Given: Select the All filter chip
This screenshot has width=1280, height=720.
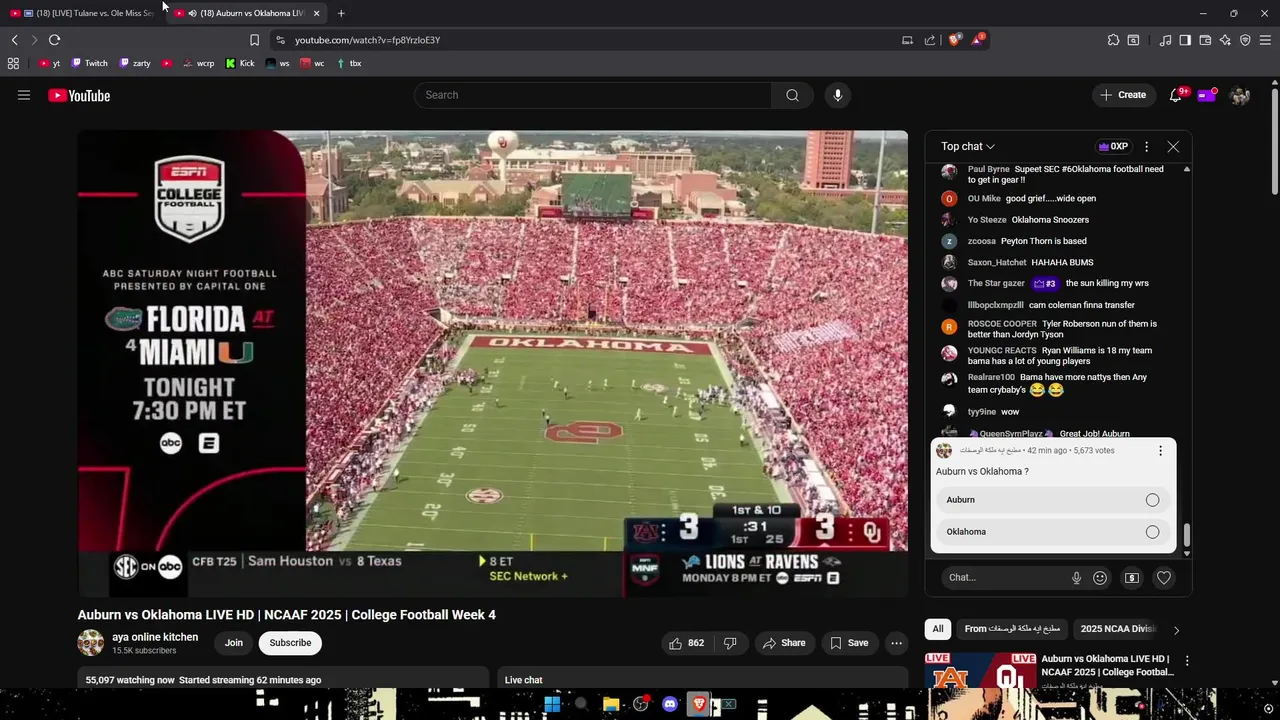Looking at the screenshot, I should (x=938, y=629).
